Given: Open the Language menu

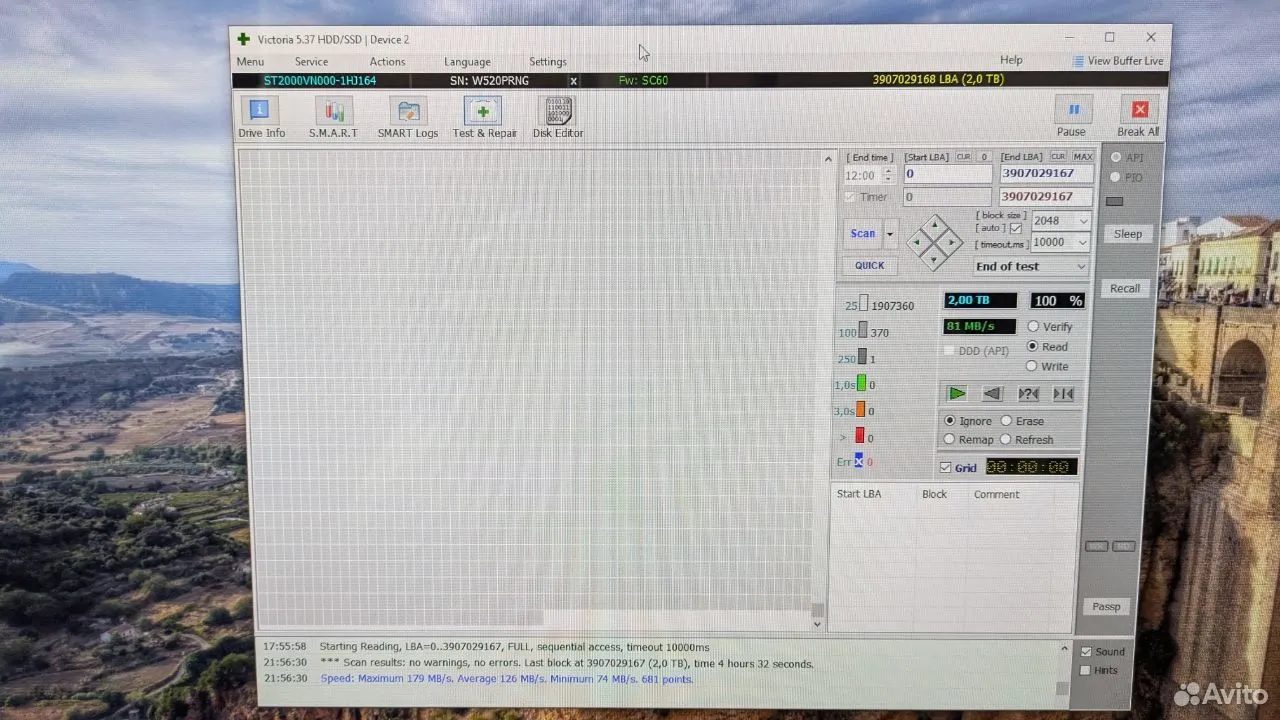Looking at the screenshot, I should [467, 61].
